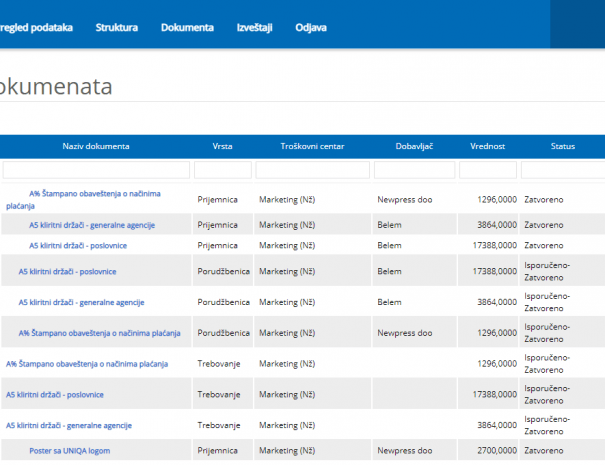The height and width of the screenshot is (465, 605).
Task: Click Odjava to log out
Action: click(311, 27)
